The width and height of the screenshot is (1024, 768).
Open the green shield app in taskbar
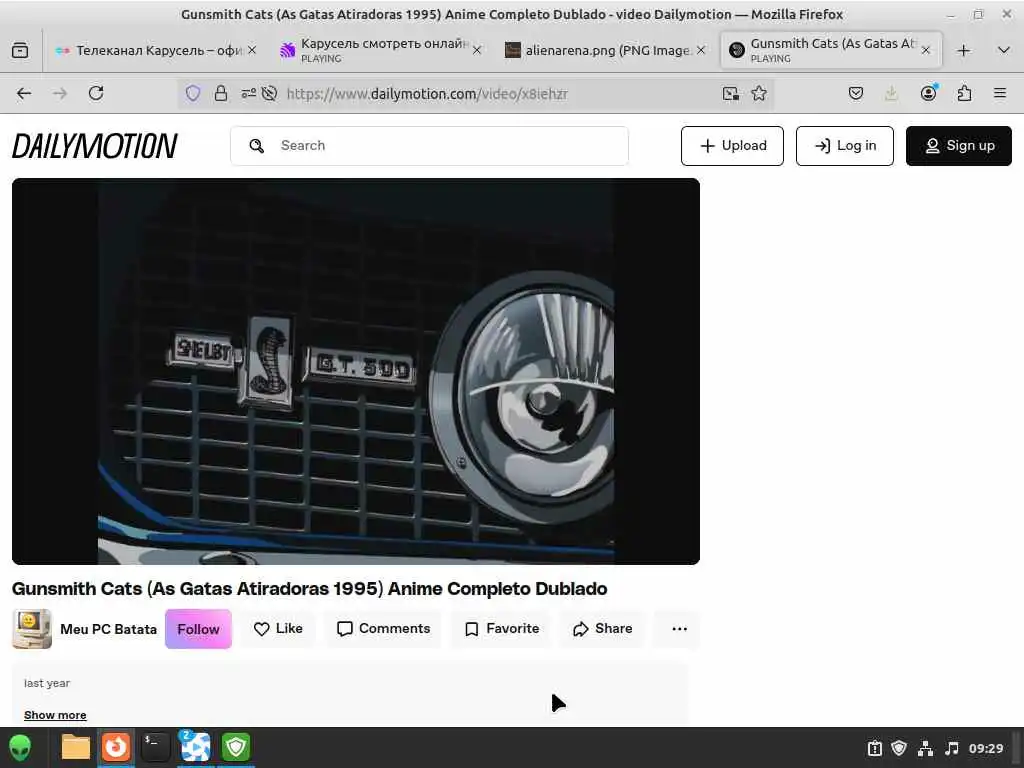pos(236,746)
